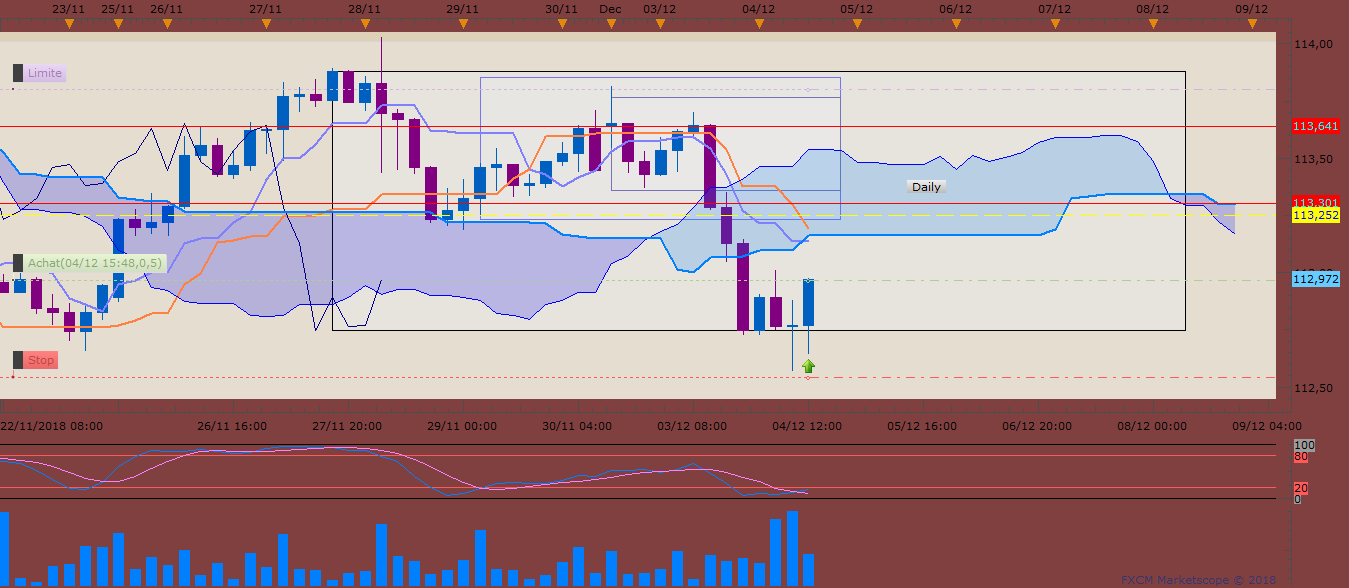Click the 113,50 price axis label

click(1312, 159)
